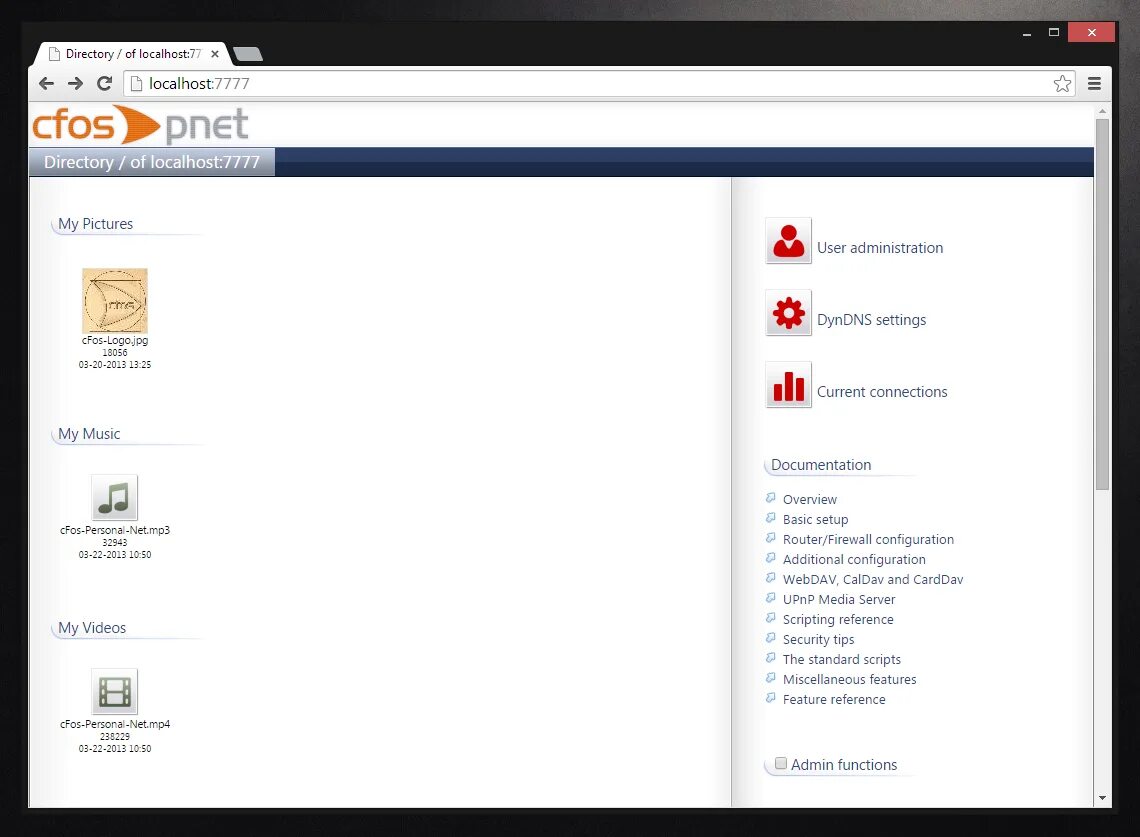1140x837 pixels.
Task: Open Router/Firewall configuration link
Action: tap(868, 540)
